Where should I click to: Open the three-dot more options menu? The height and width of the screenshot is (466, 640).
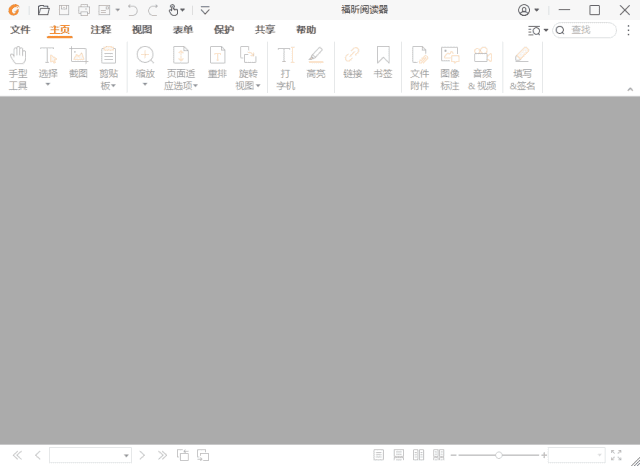pyautogui.click(x=629, y=30)
